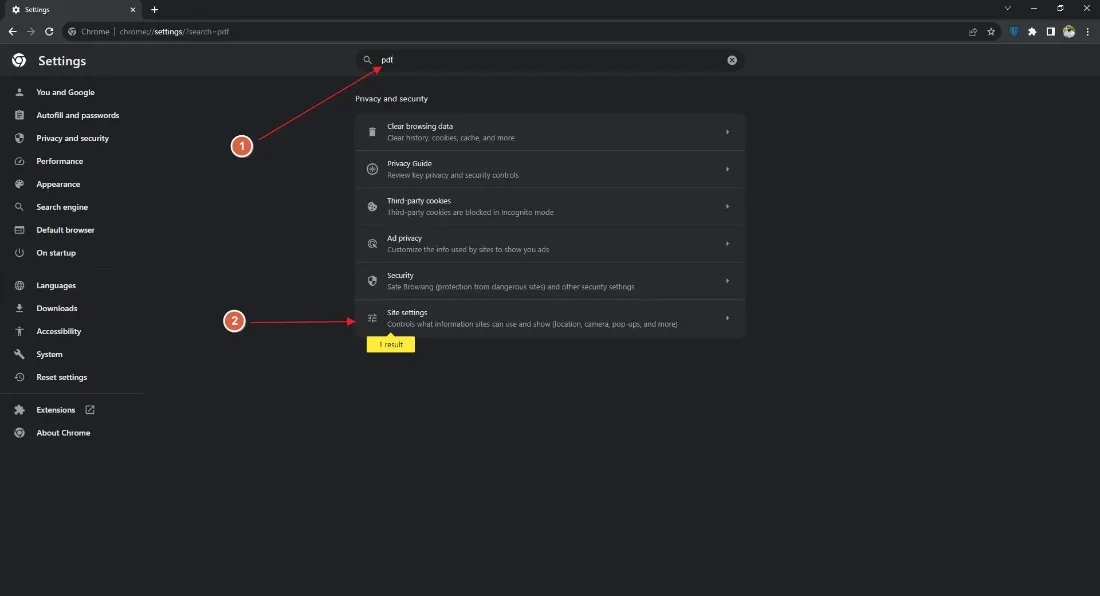Click the Clear browsing data trash icon
This screenshot has height=596, width=1100.
point(372,131)
